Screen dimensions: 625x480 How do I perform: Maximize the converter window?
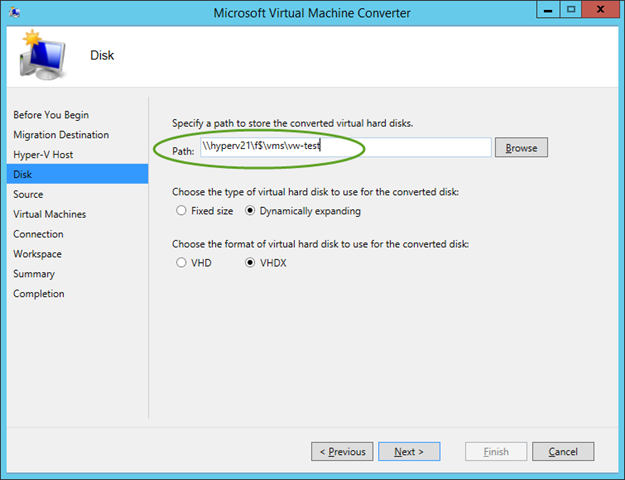tap(571, 10)
